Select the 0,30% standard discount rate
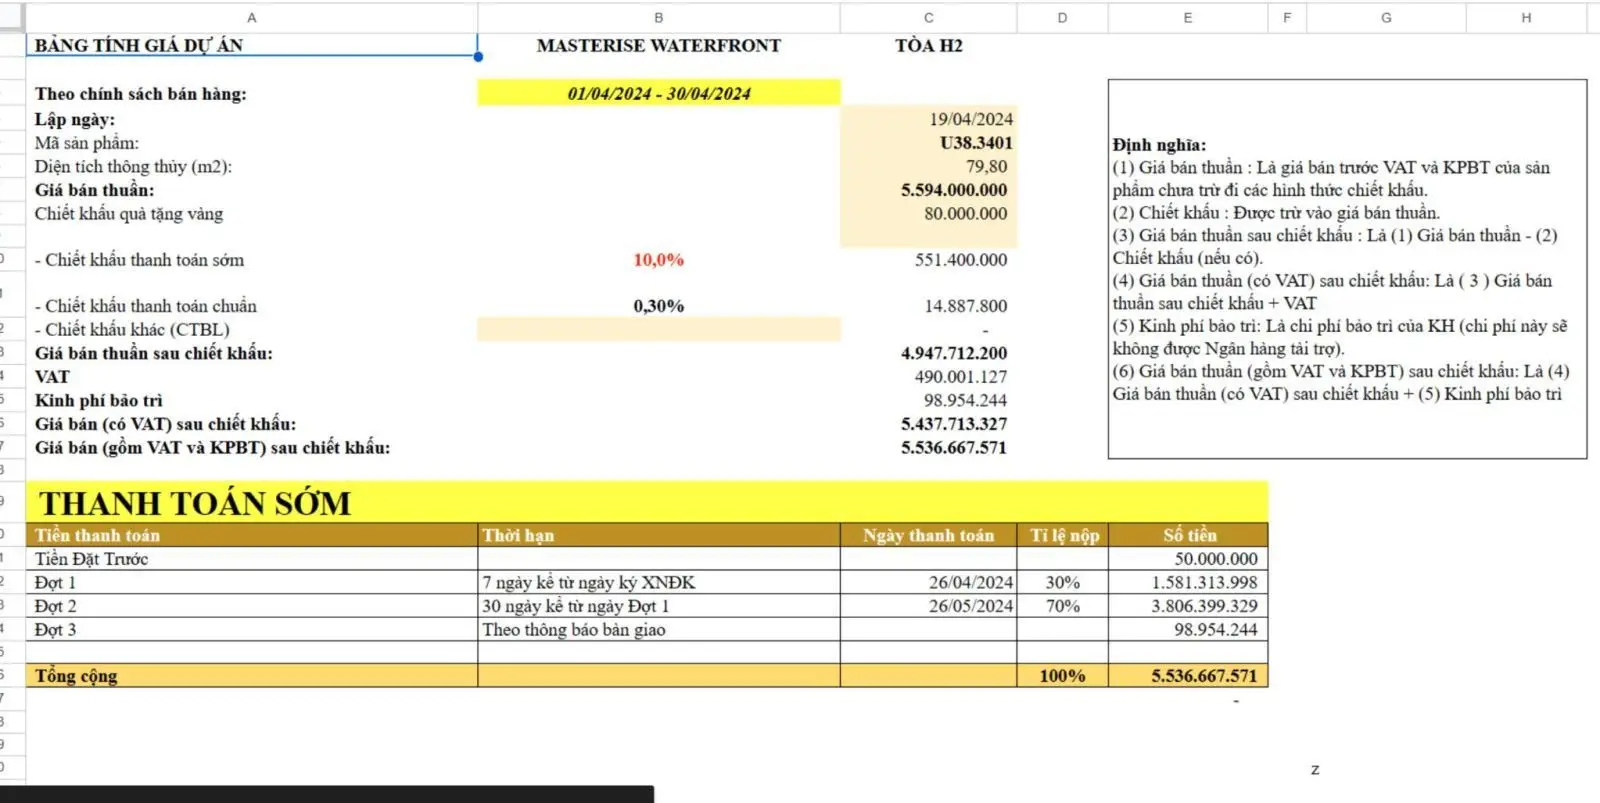1600x803 pixels. click(659, 306)
